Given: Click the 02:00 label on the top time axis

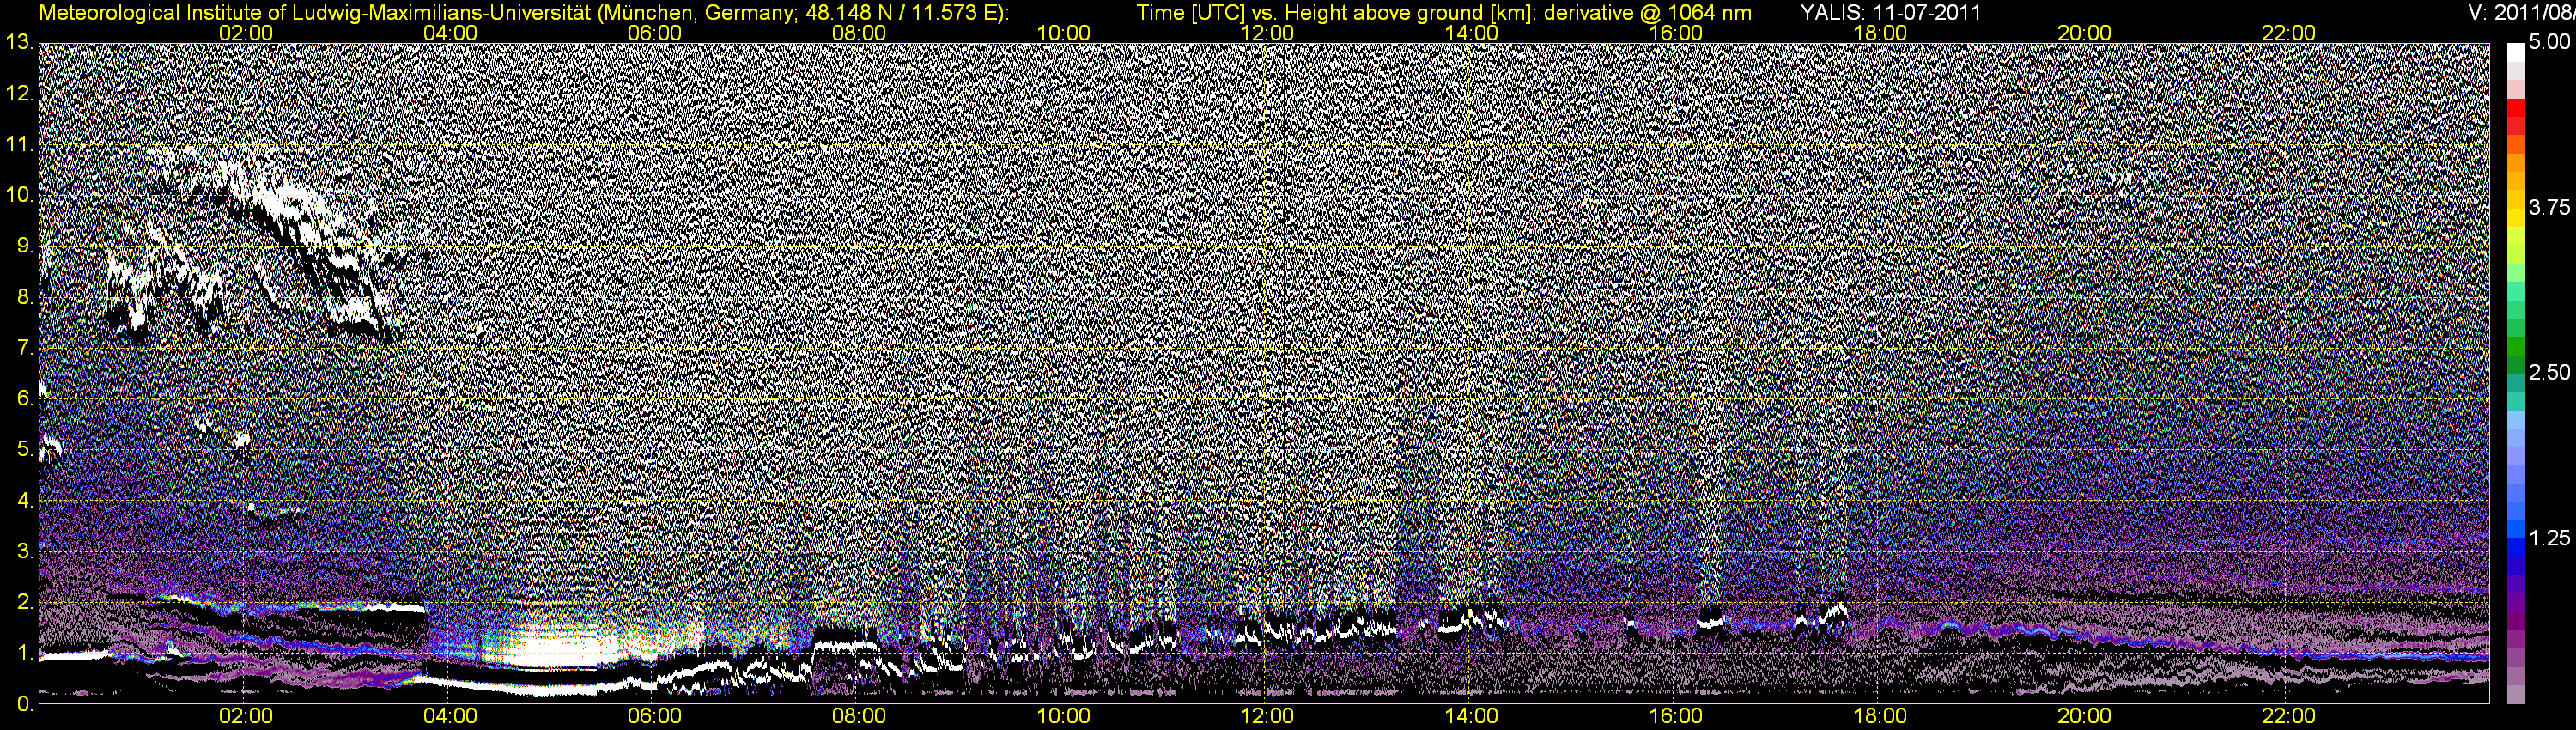Looking at the screenshot, I should point(246,33).
